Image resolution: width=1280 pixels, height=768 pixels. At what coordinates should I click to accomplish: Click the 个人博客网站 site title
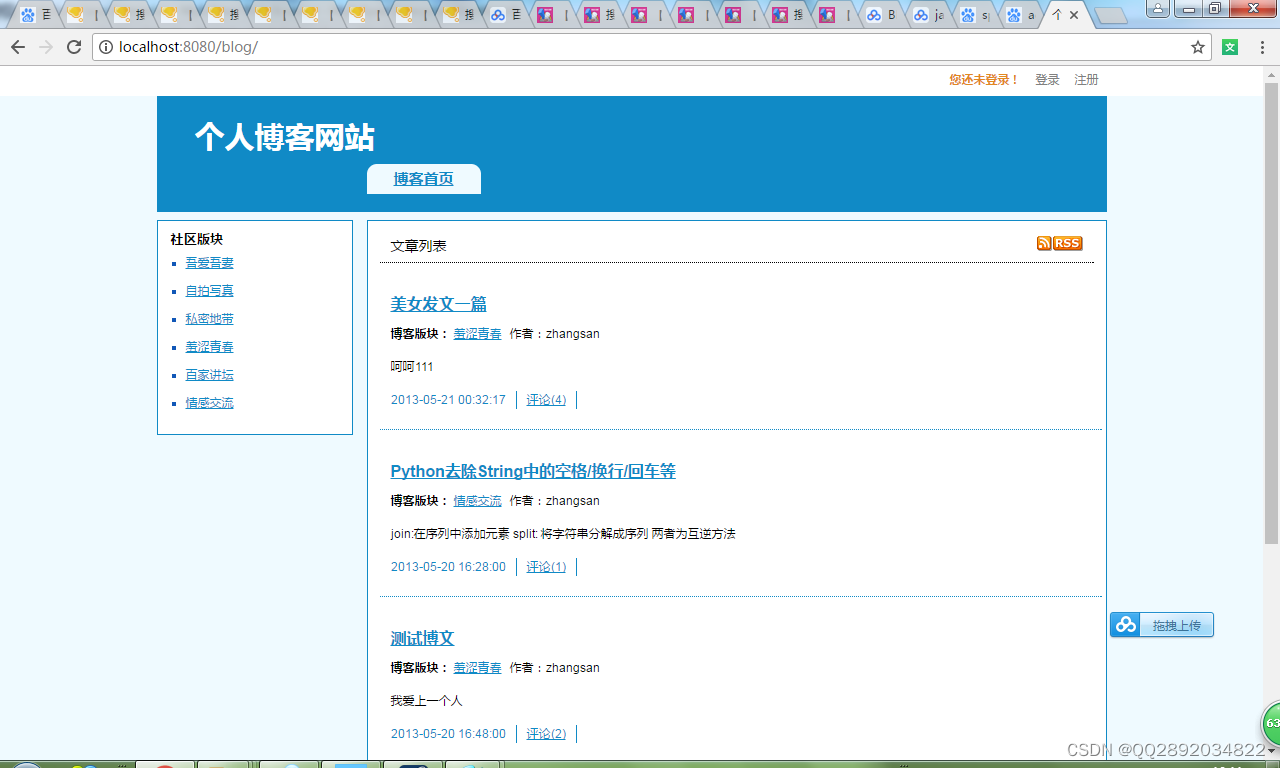285,137
